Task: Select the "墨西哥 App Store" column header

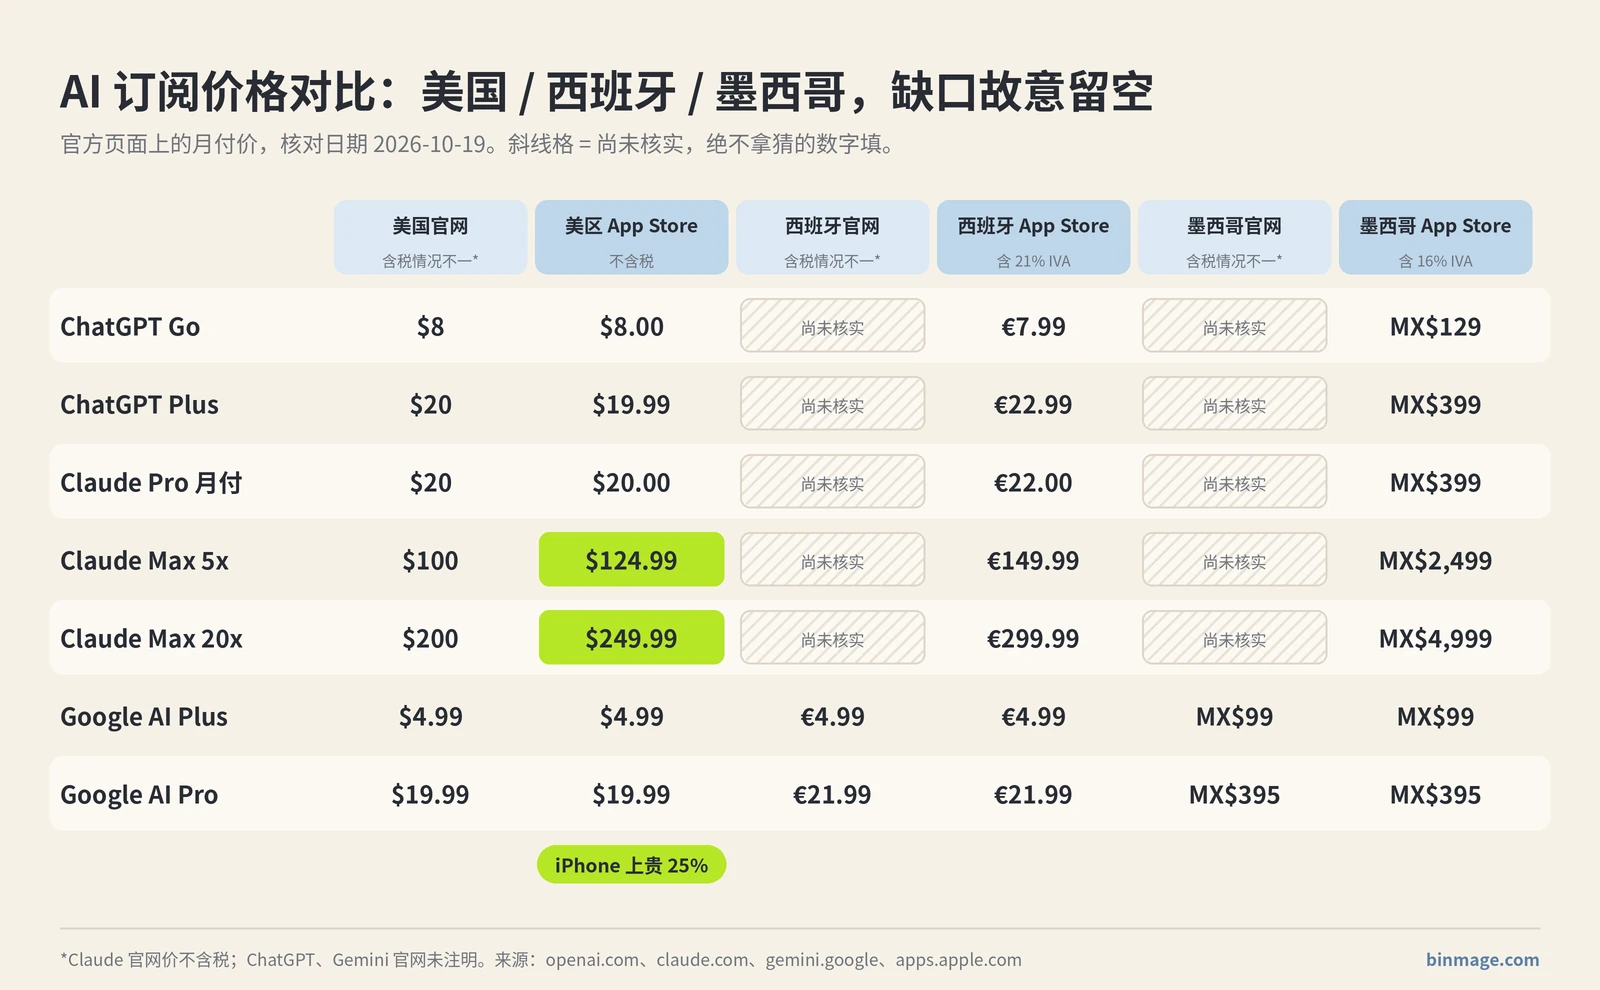Action: (x=1435, y=237)
